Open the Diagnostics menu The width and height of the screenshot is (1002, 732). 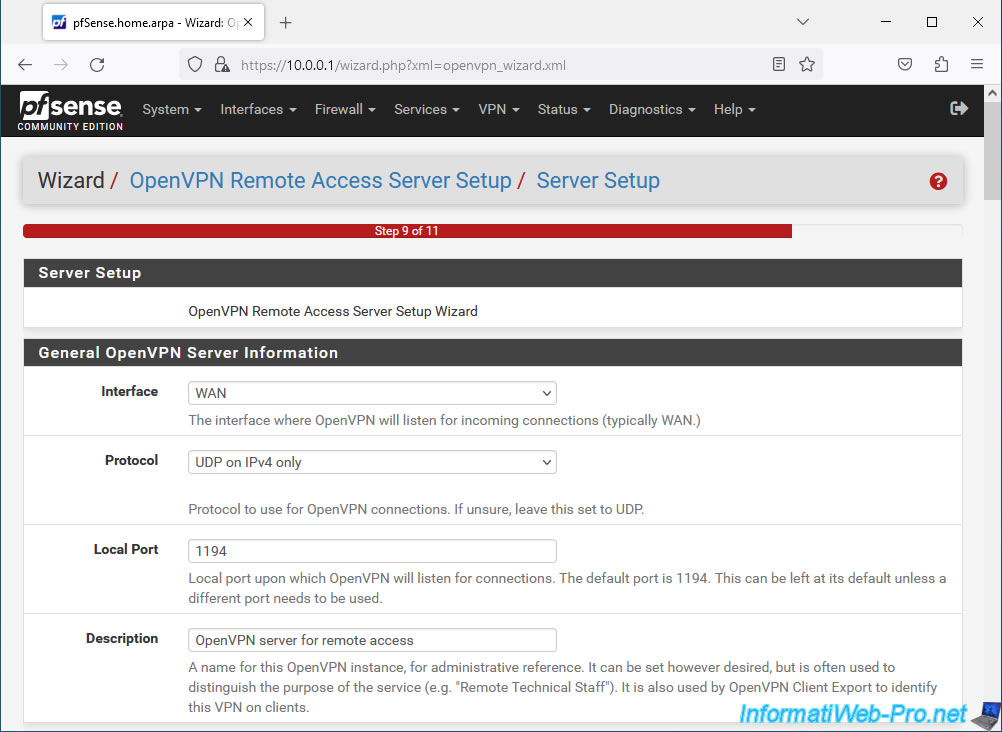coord(652,109)
